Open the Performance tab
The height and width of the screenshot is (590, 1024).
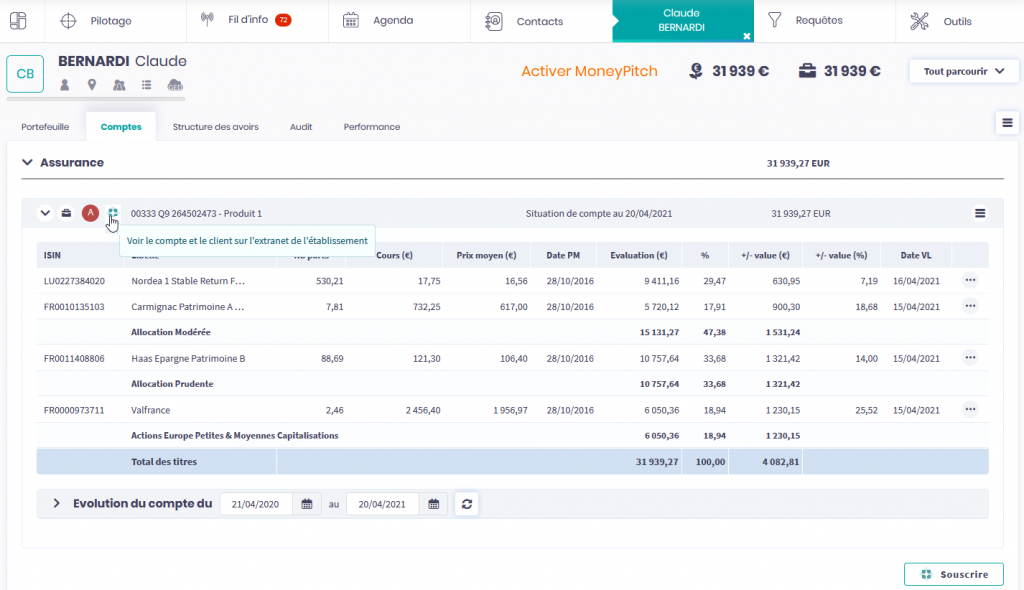(x=371, y=127)
